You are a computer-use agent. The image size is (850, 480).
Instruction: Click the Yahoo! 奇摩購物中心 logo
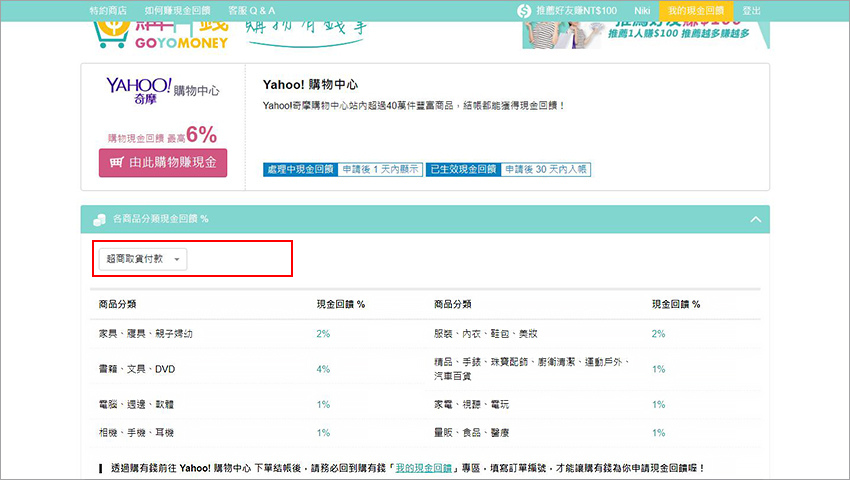coord(163,91)
